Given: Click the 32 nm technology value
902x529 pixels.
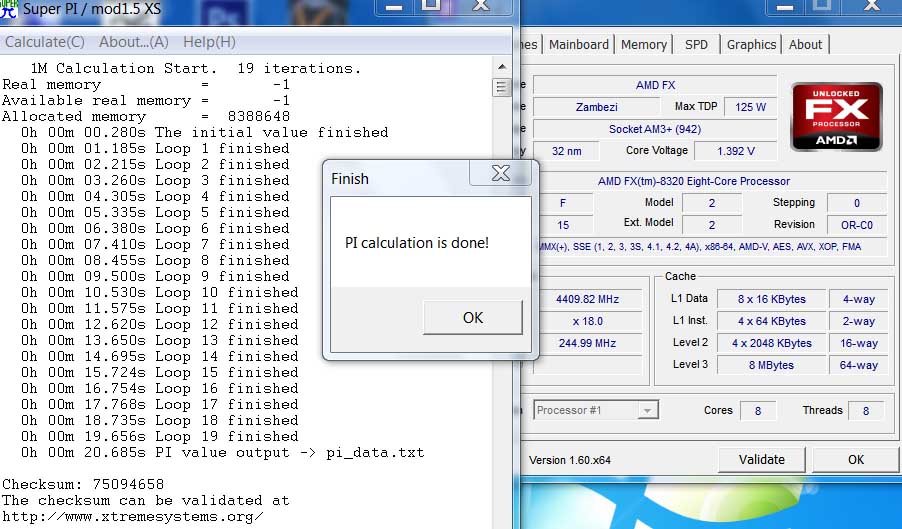Looking at the screenshot, I should [567, 151].
